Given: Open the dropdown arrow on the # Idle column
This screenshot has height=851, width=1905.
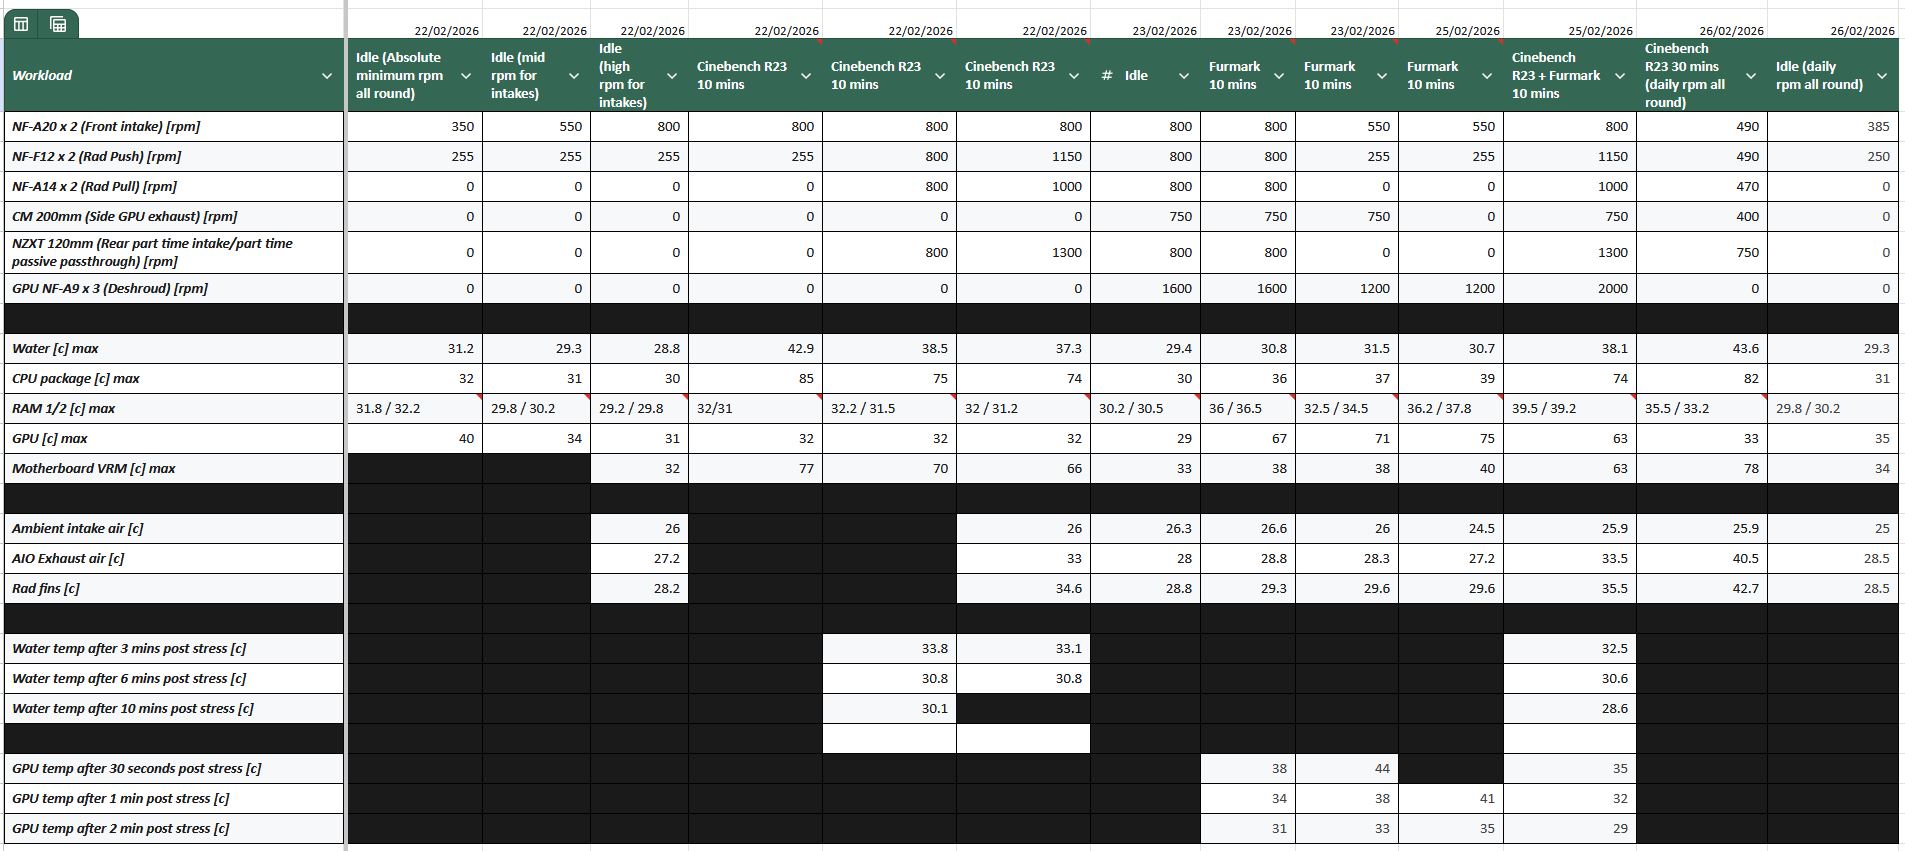Looking at the screenshot, I should (1183, 76).
